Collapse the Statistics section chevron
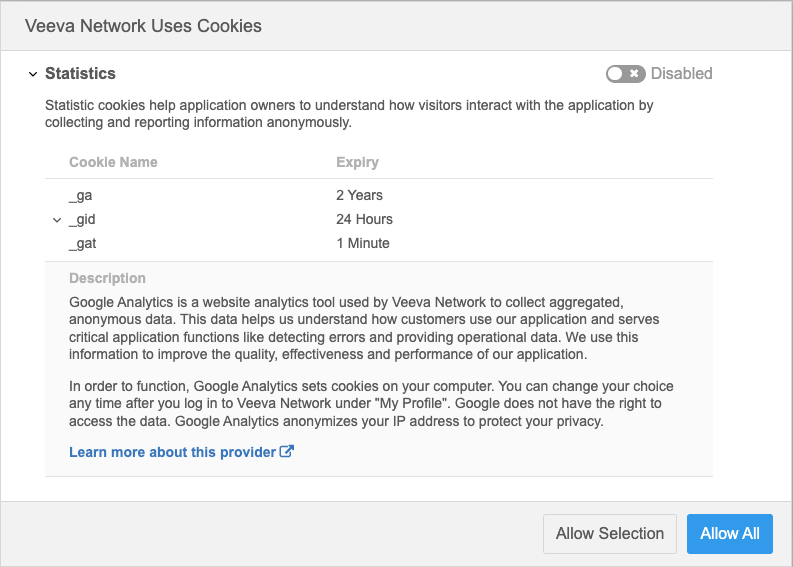The image size is (793, 567). (x=33, y=74)
